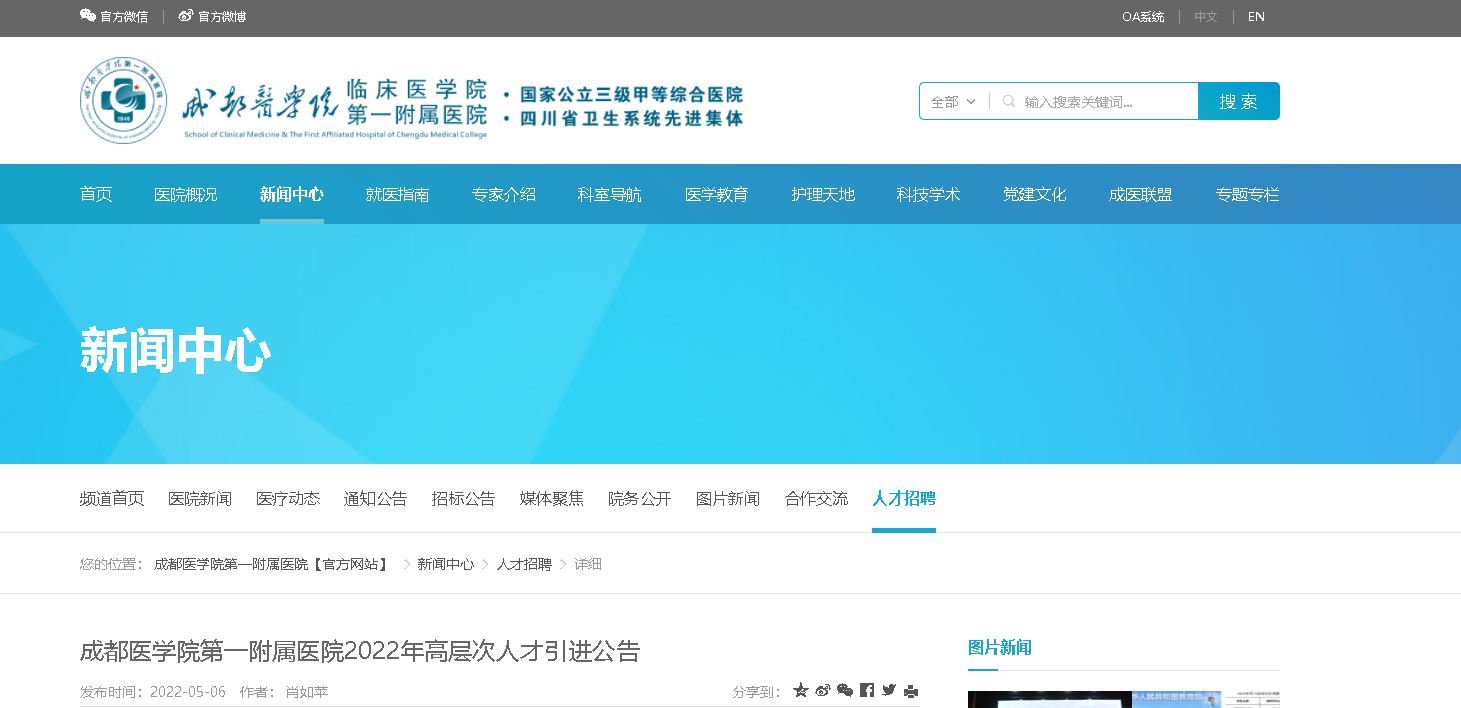Share article to QZone star icon

[800, 690]
